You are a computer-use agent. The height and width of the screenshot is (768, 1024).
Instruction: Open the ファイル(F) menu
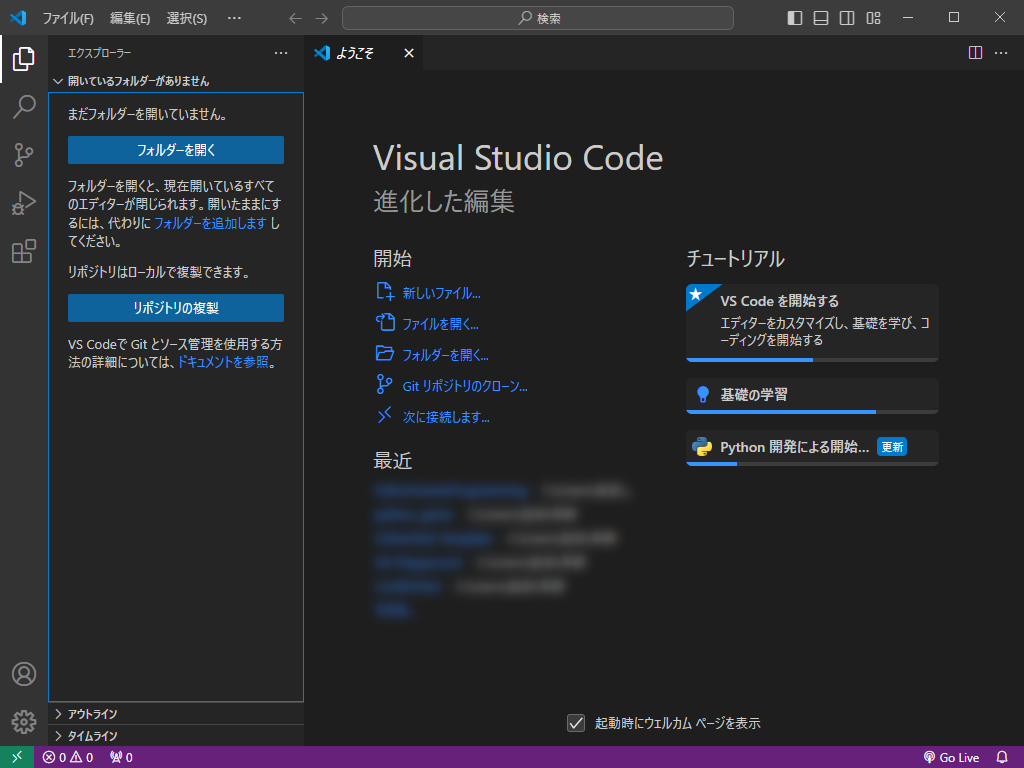click(x=68, y=18)
